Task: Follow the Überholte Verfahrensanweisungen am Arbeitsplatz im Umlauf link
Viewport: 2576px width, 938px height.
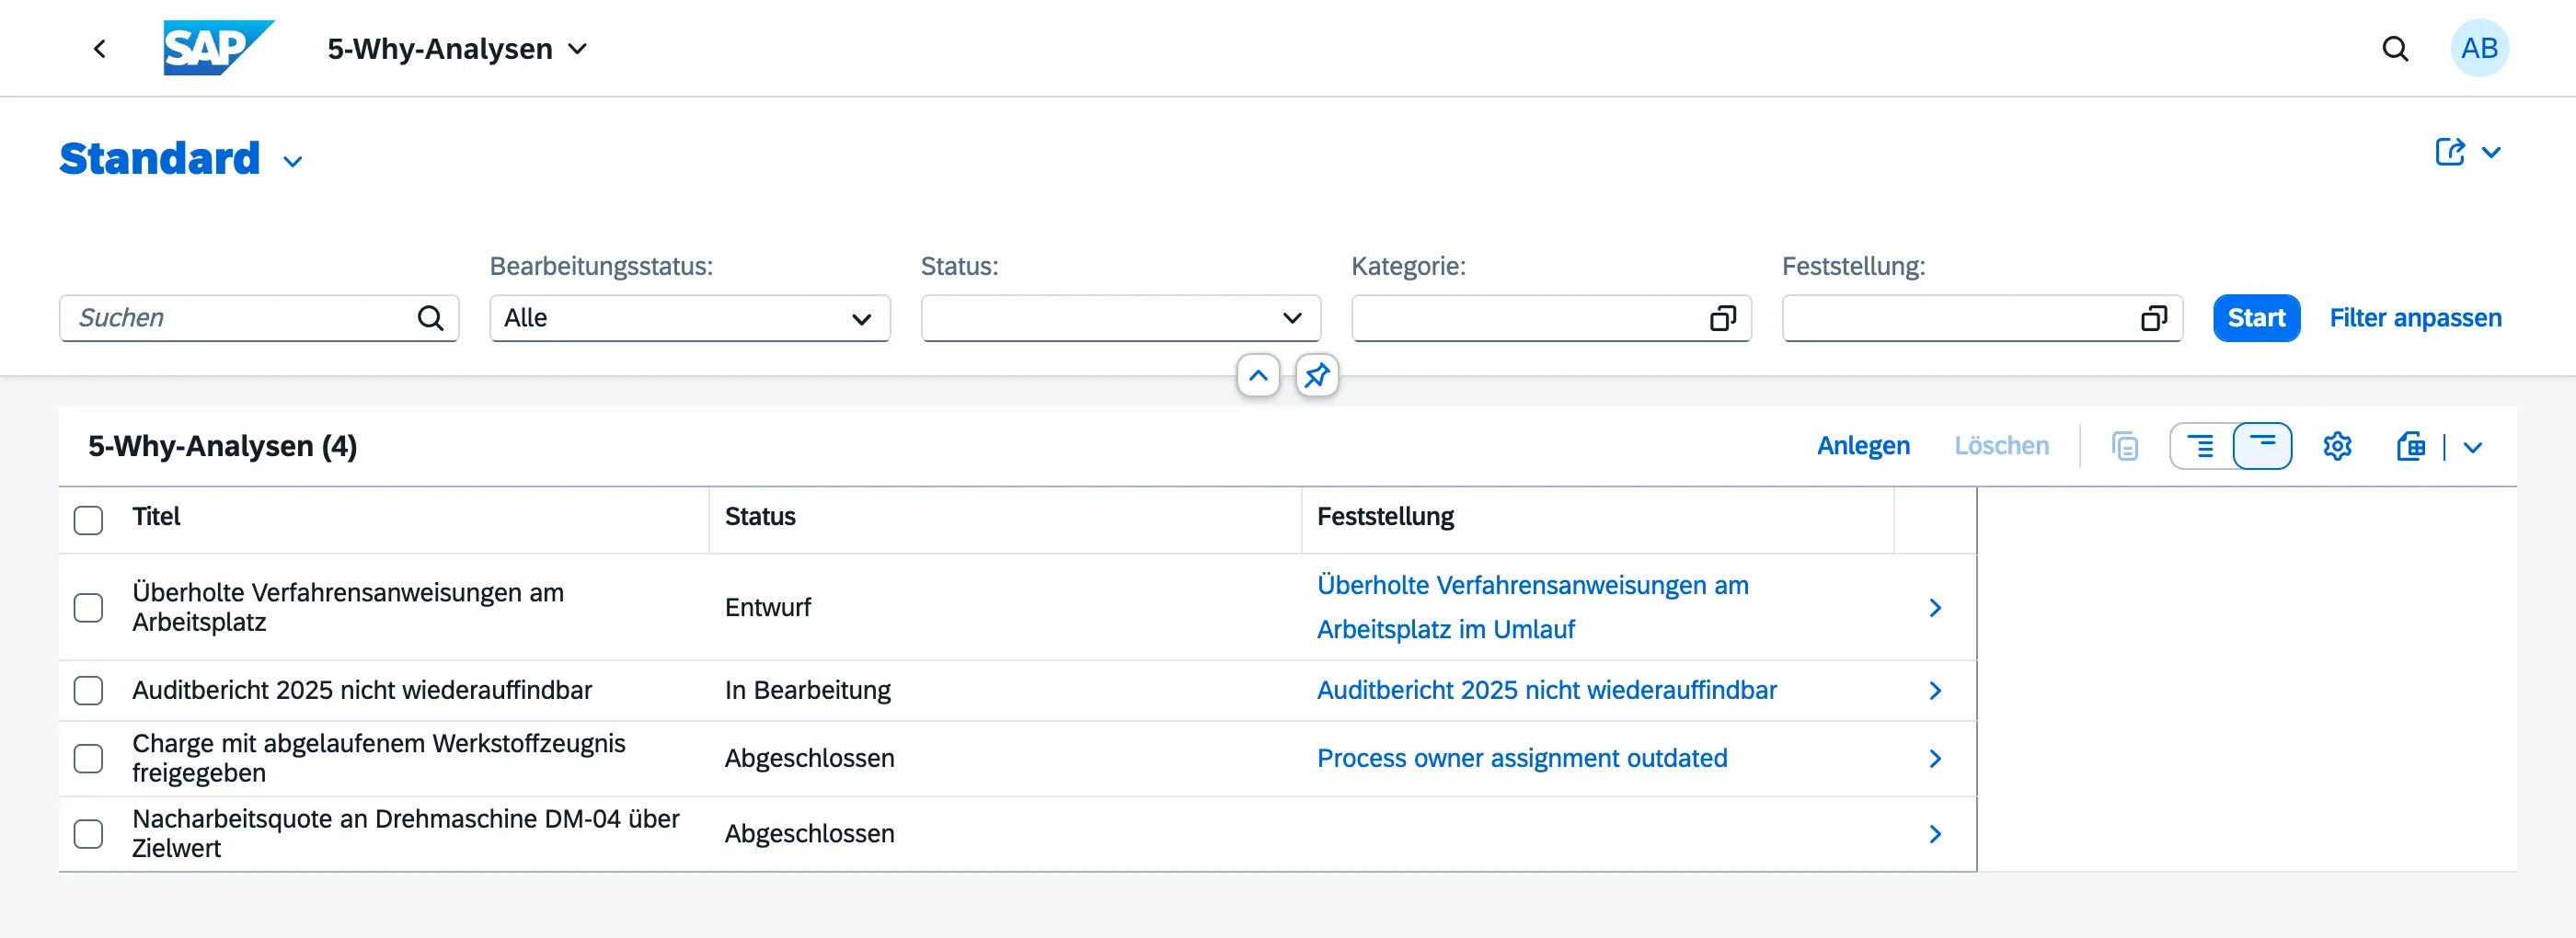Action: tap(1533, 607)
